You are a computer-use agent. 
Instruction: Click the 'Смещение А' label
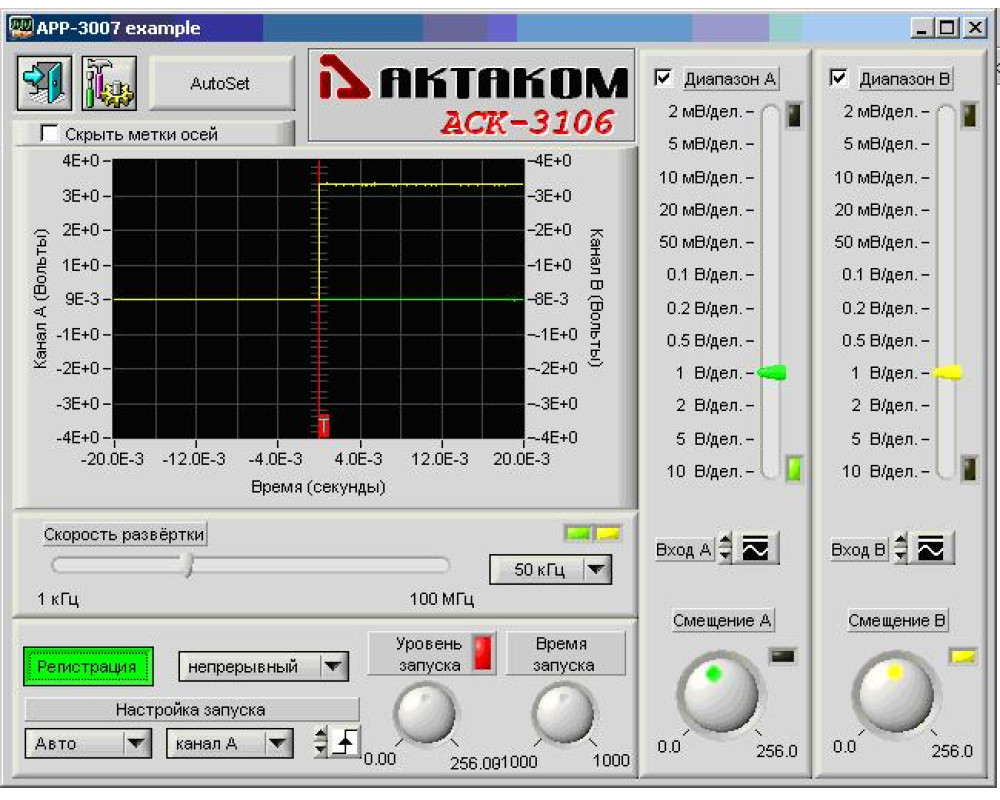723,620
